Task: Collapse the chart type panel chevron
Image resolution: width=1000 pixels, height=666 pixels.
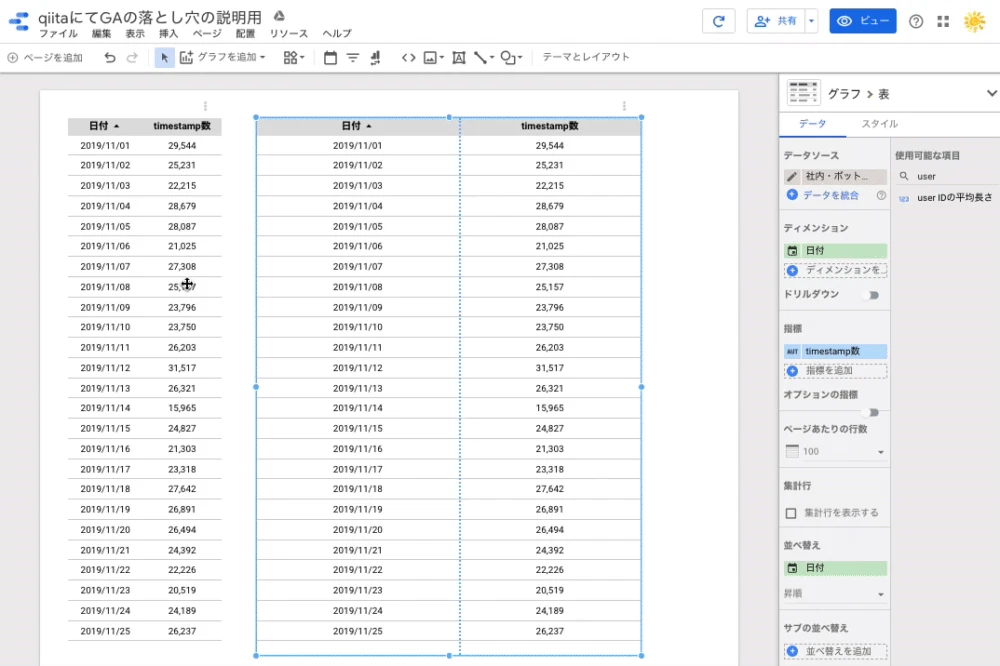Action: pos(991,93)
